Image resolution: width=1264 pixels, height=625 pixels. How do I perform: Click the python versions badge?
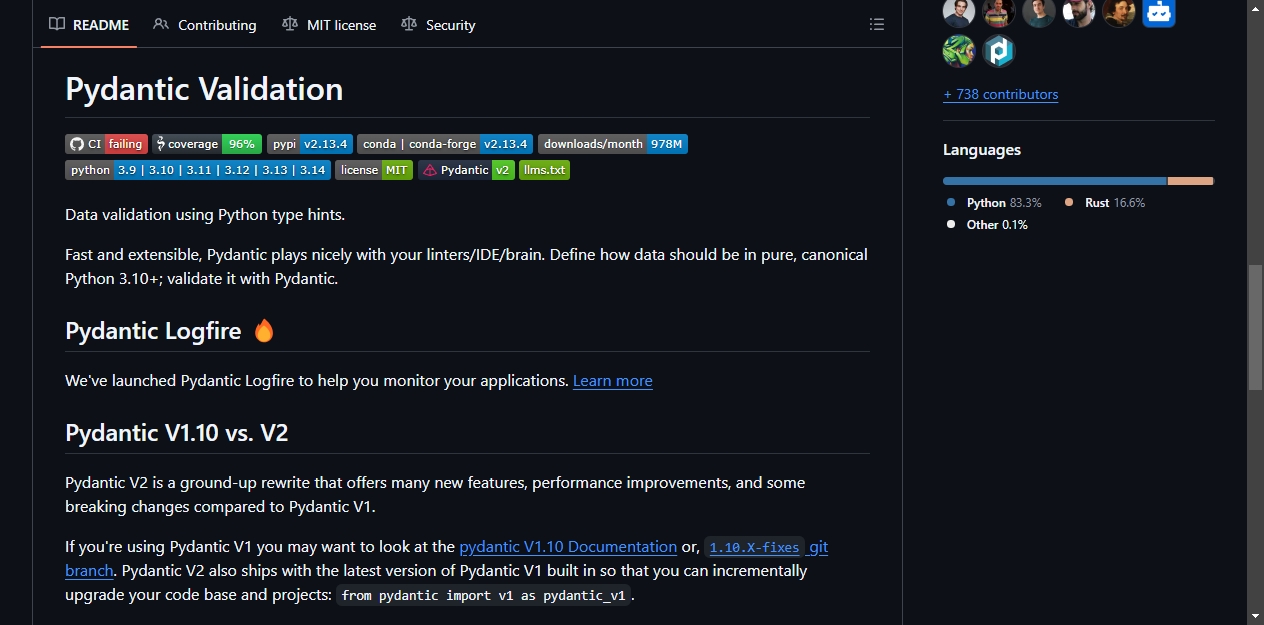coord(198,170)
